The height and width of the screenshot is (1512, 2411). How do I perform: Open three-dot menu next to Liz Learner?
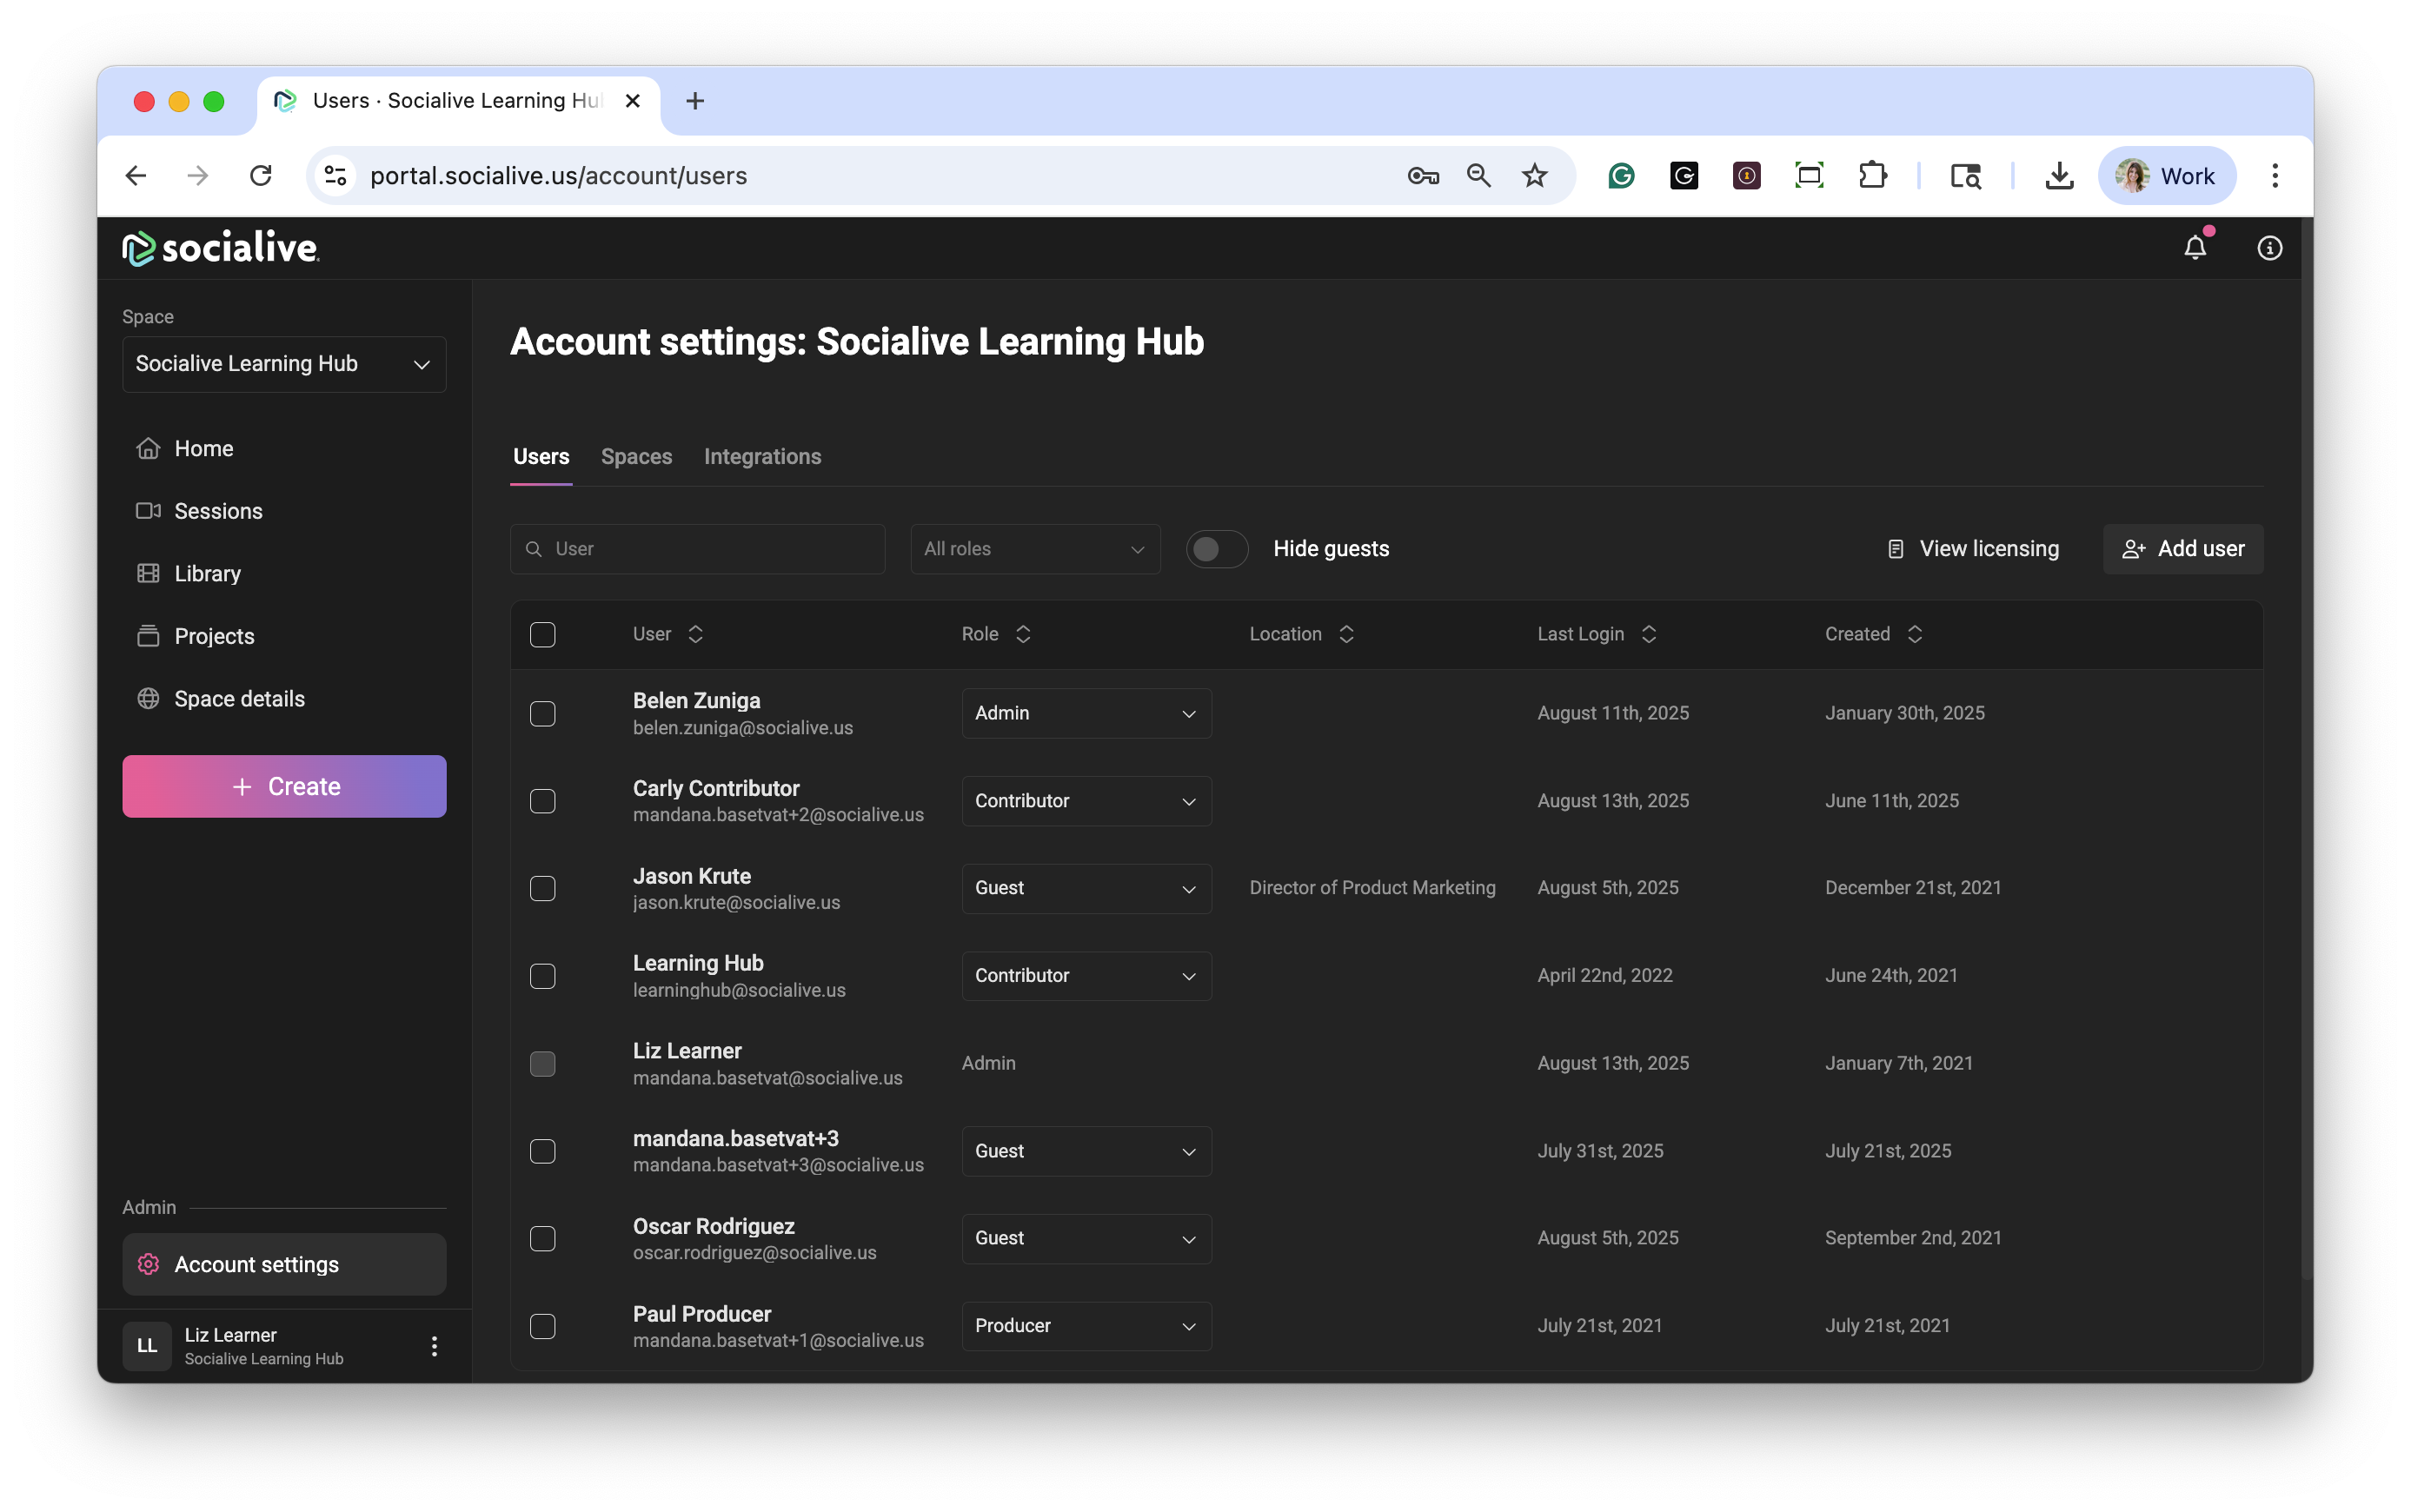pyautogui.click(x=434, y=1346)
